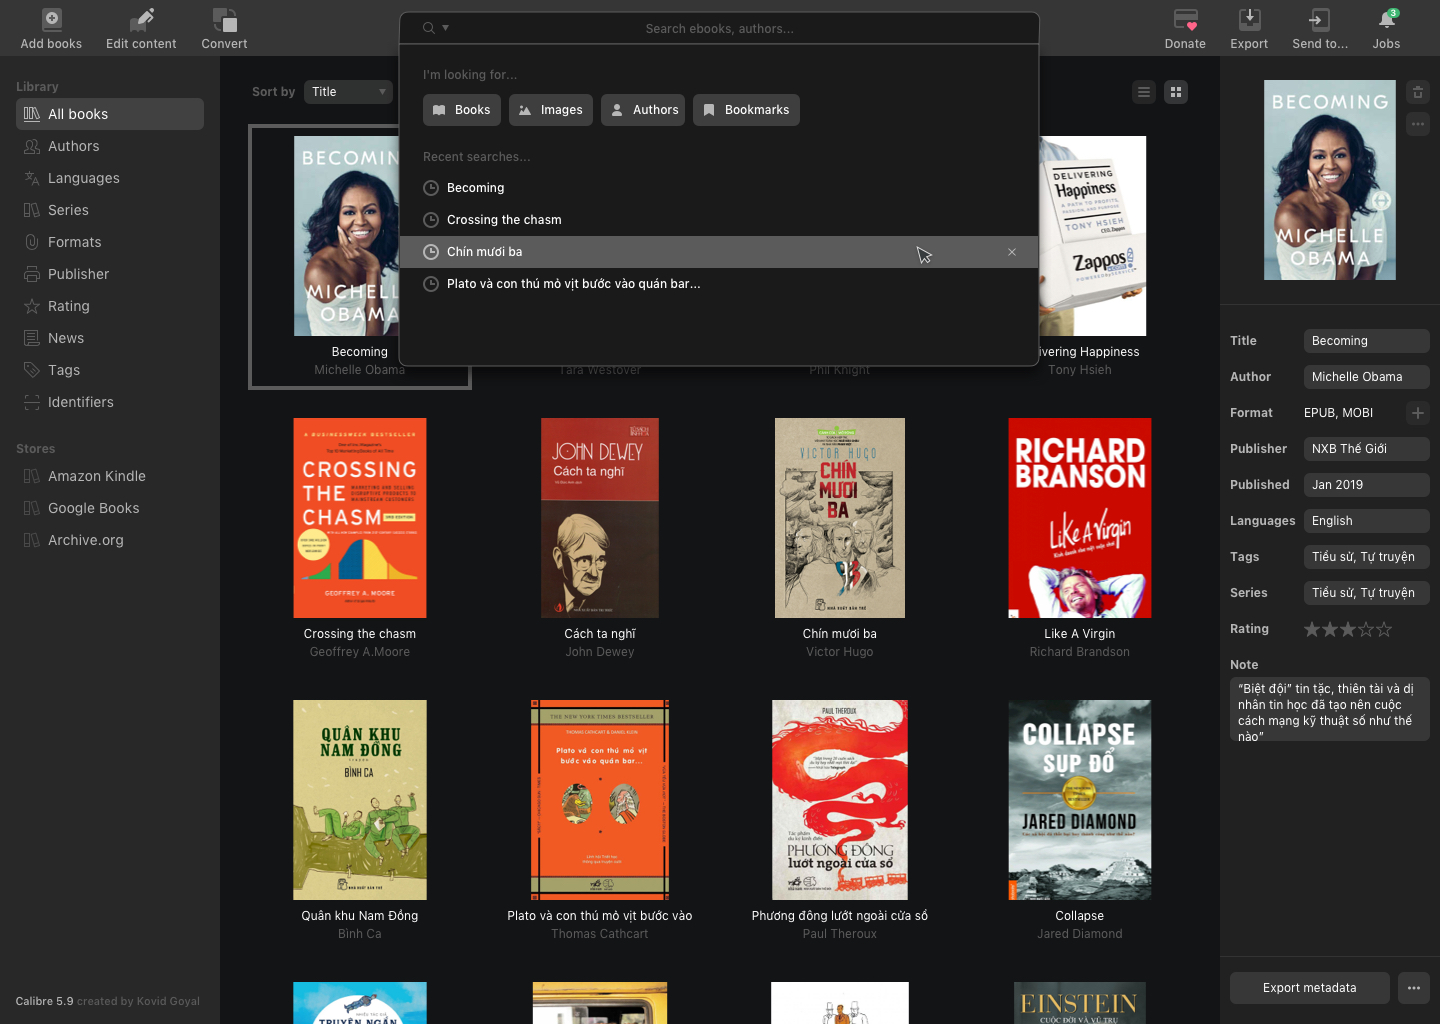Select the Crossing the chasm book cover
The width and height of the screenshot is (1440, 1024).
(x=360, y=518)
